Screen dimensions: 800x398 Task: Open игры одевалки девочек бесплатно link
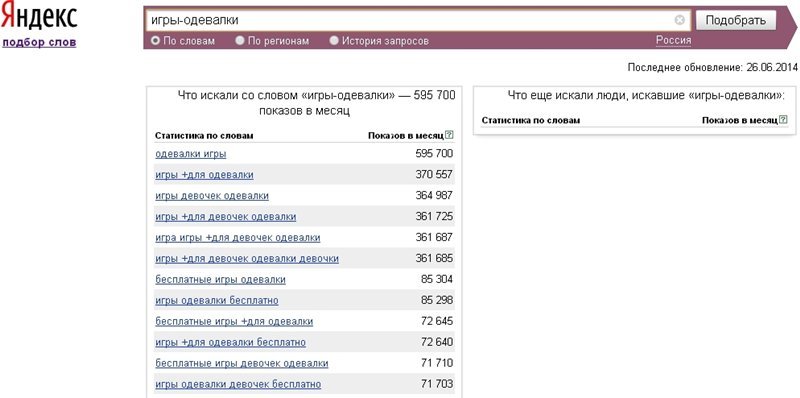click(238, 384)
